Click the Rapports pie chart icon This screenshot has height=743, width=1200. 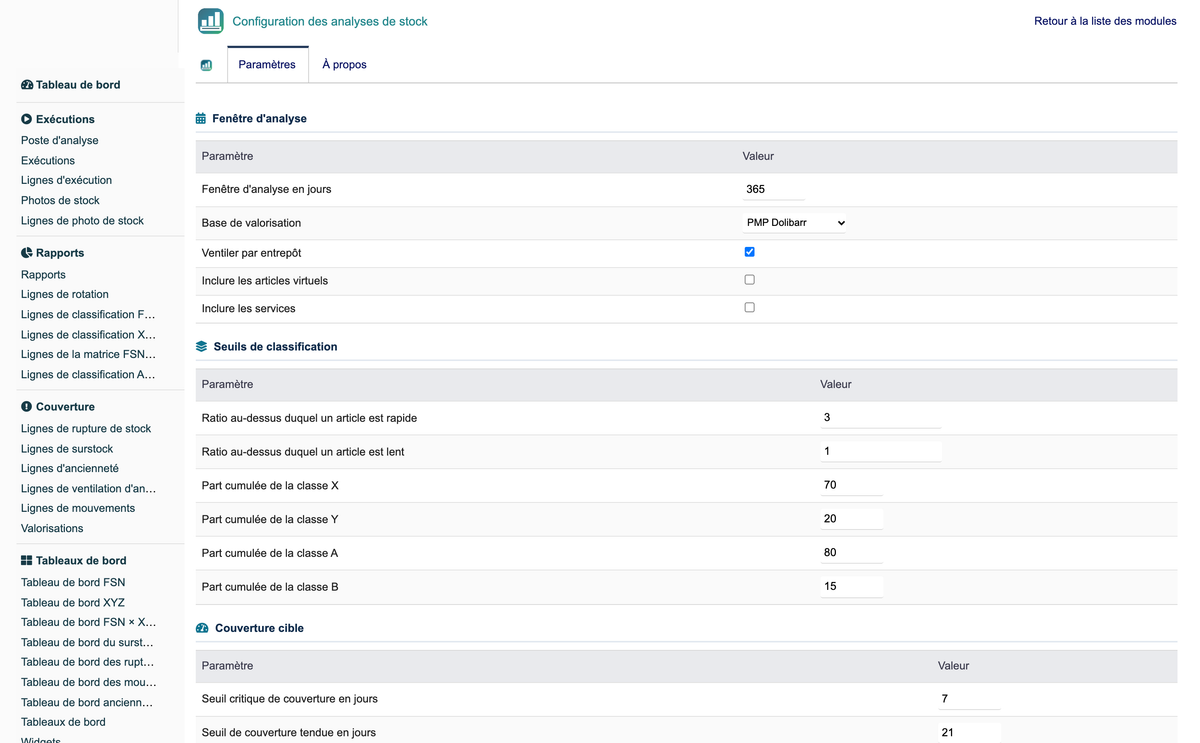[x=27, y=253]
